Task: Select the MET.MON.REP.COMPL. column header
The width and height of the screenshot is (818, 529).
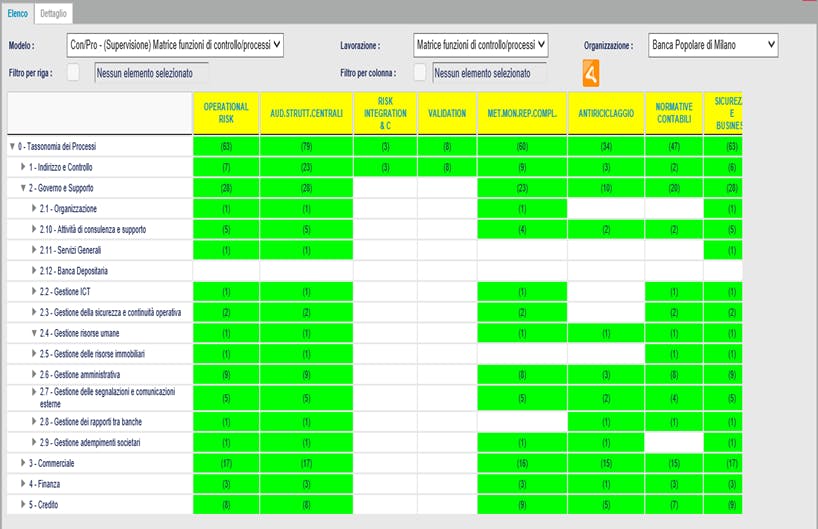Action: tap(522, 113)
